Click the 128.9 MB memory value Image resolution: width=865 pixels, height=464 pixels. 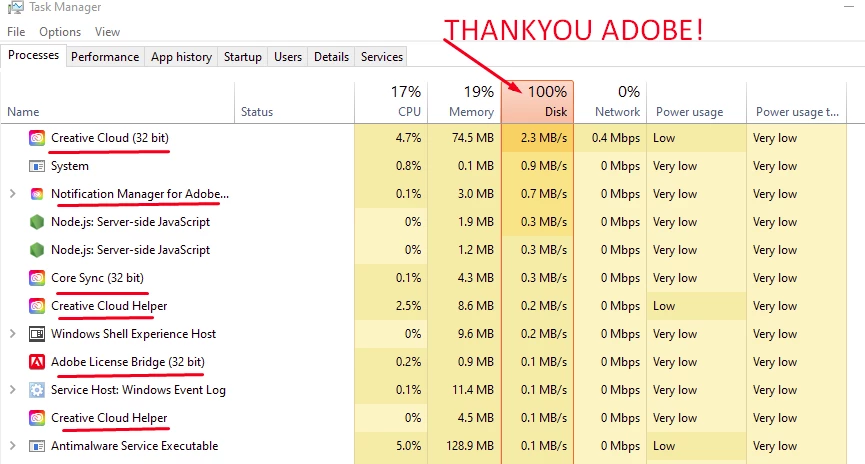pos(469,446)
